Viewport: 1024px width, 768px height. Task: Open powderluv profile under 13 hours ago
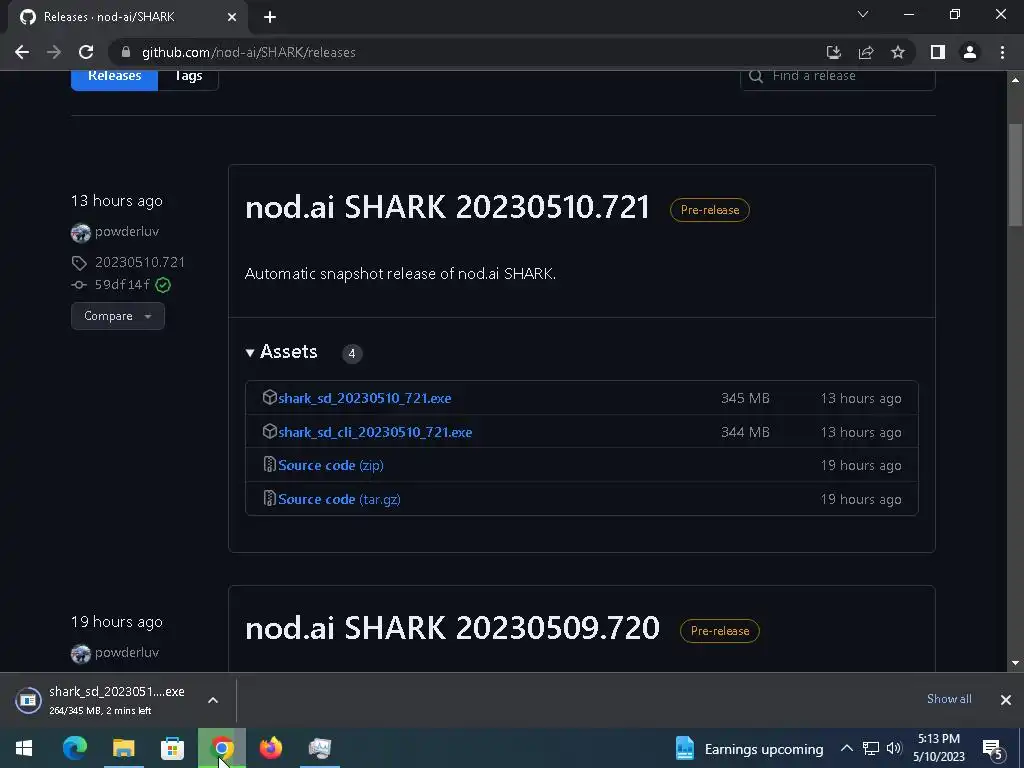127,231
